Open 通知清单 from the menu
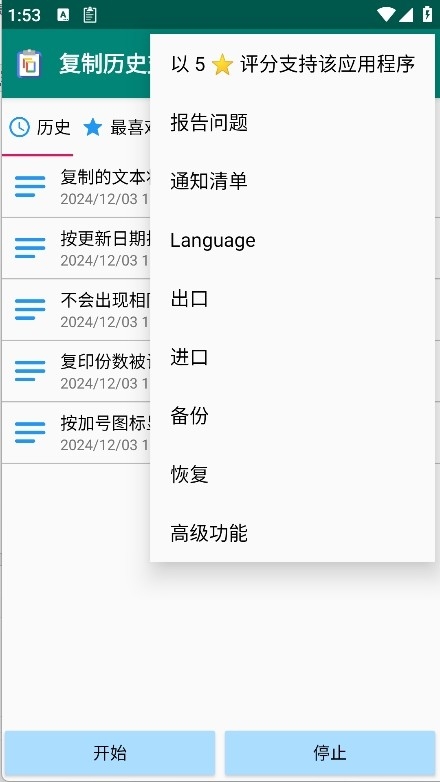This screenshot has height=782, width=440. pos(292,181)
